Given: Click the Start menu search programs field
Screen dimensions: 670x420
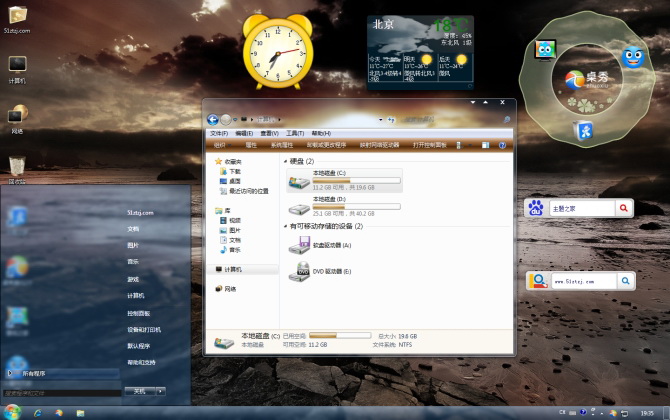Looking at the screenshot, I should [x=58, y=392].
